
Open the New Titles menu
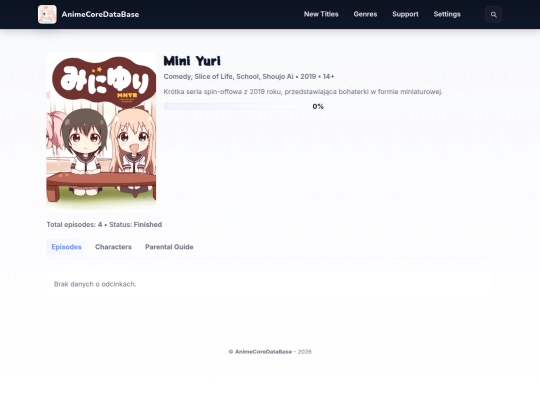[x=321, y=14]
